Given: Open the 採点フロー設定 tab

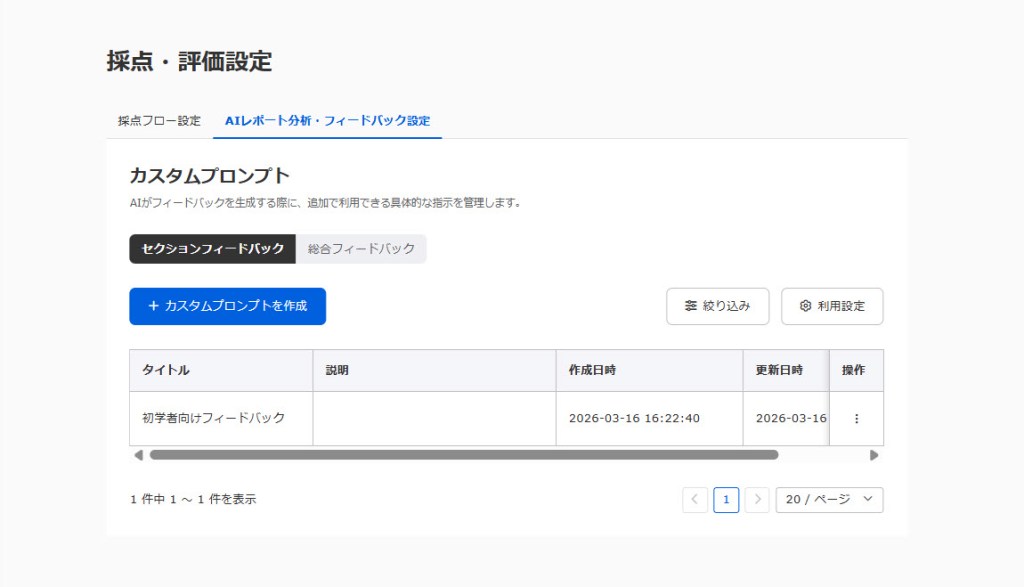Looking at the screenshot, I should coord(159,121).
